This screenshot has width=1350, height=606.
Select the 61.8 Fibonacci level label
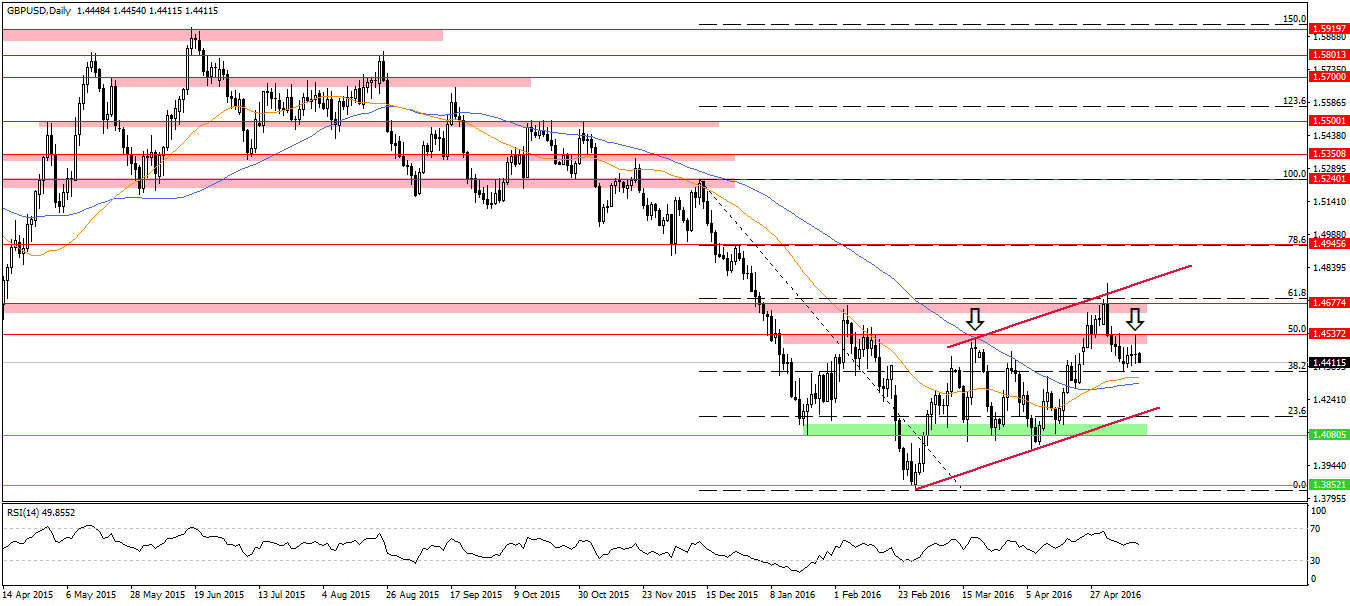(x=1297, y=293)
